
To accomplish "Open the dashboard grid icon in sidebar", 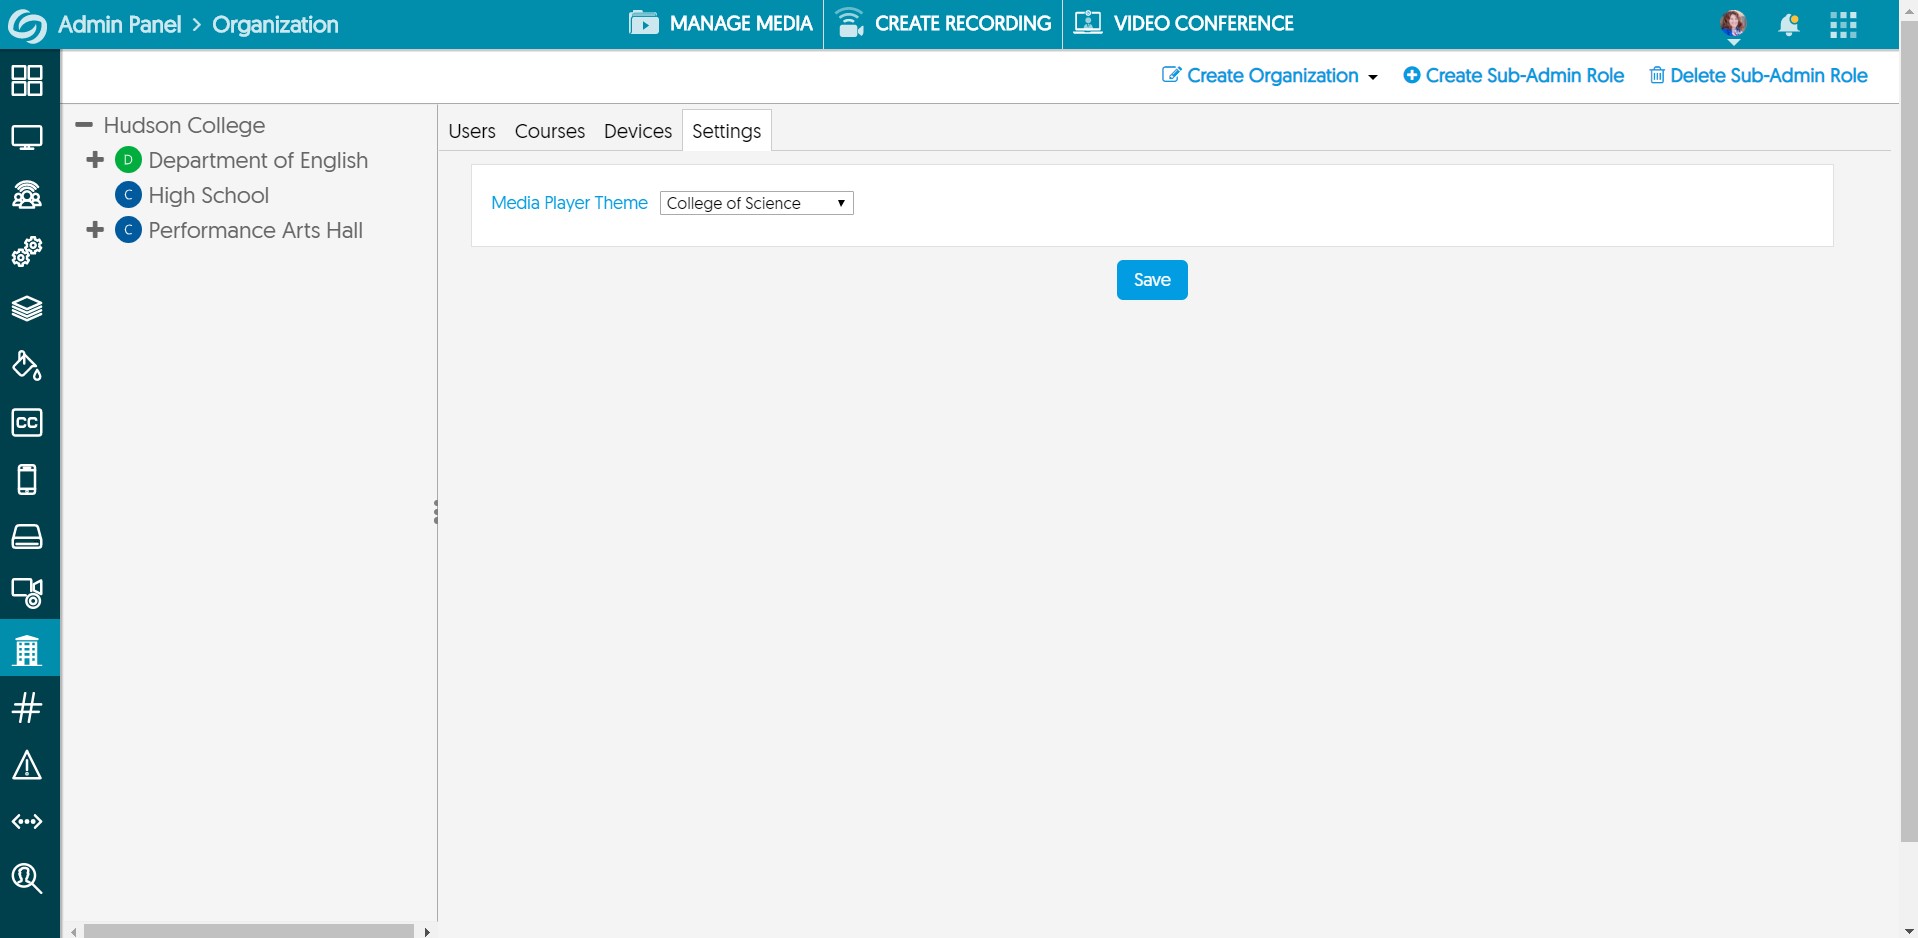I will point(27,80).
